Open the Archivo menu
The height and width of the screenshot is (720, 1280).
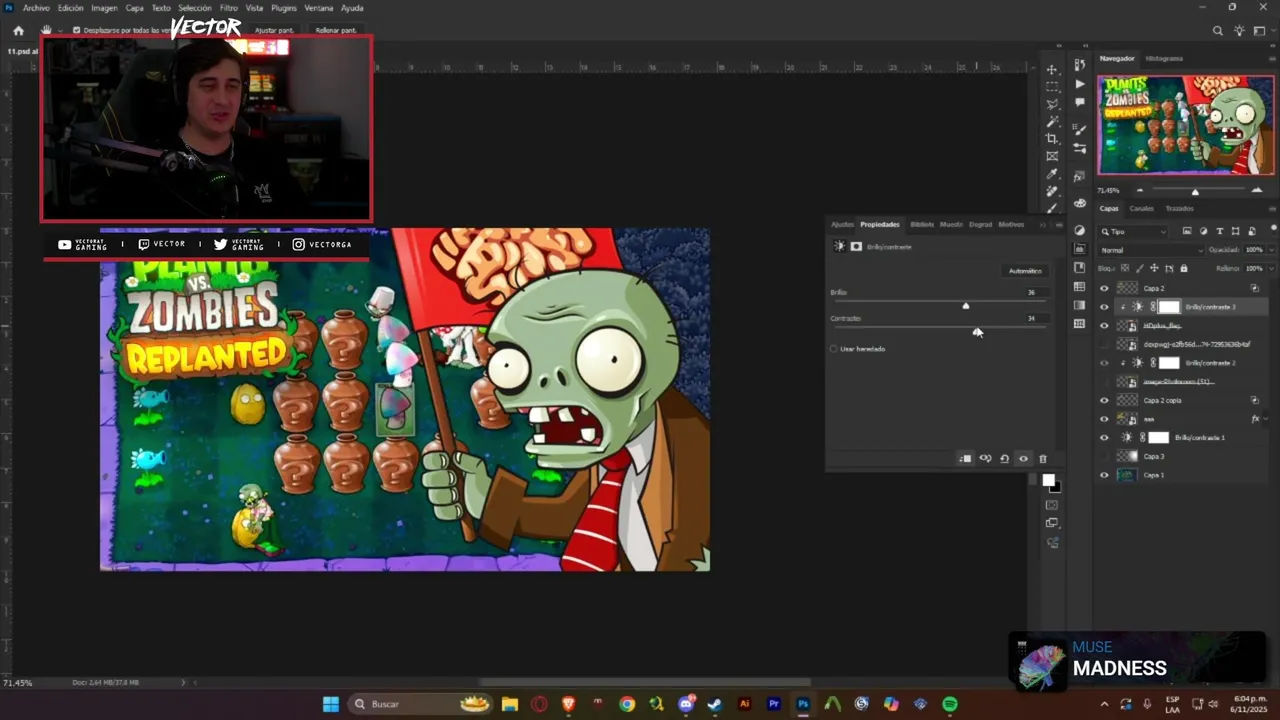coord(36,8)
